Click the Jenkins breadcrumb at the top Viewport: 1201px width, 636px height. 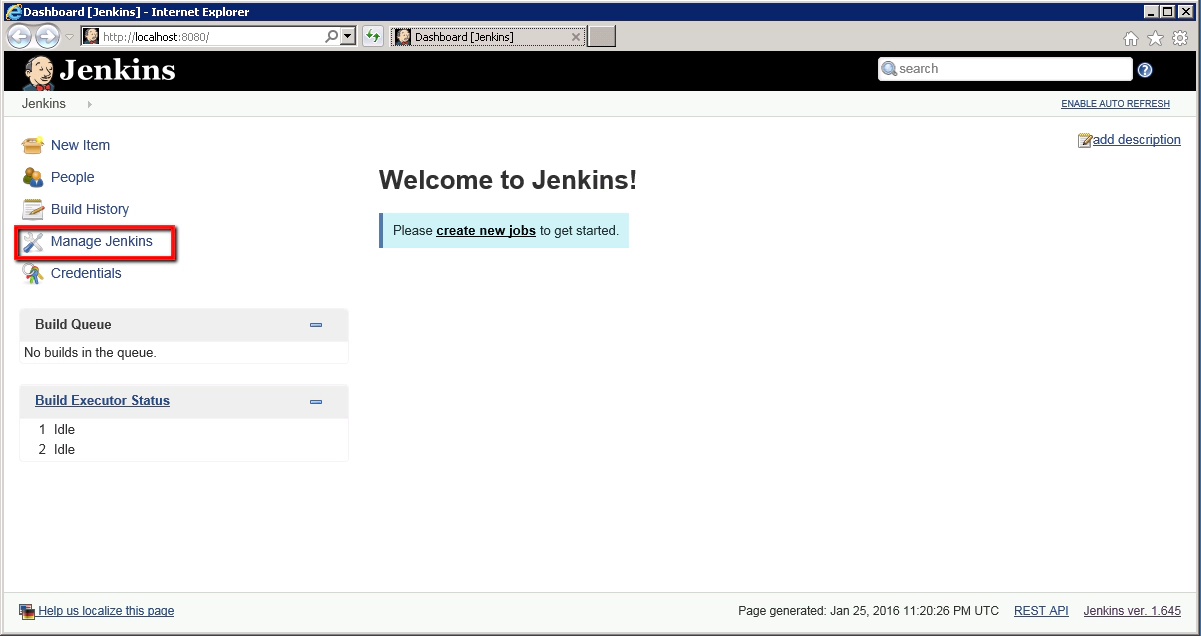point(43,103)
